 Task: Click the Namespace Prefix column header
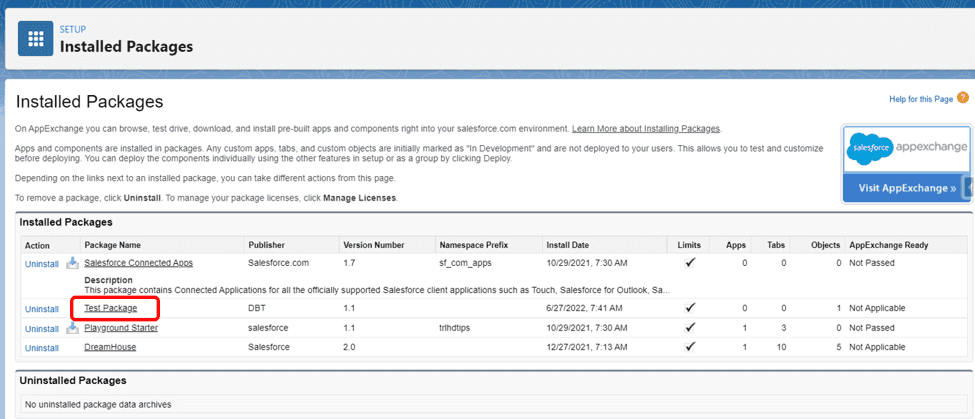(473, 245)
